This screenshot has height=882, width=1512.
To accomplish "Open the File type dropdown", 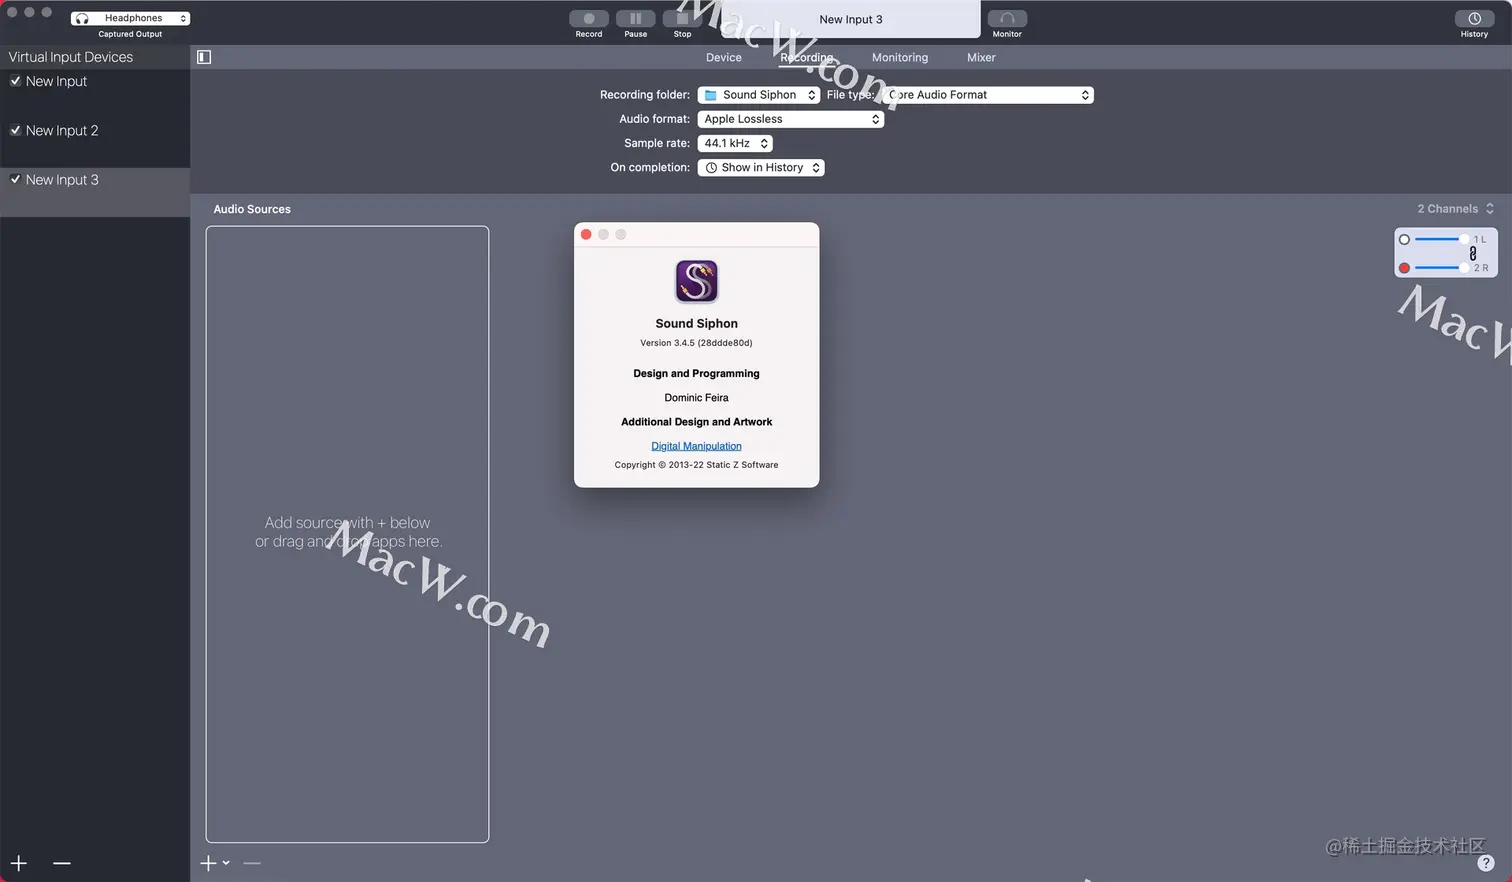I will 988,95.
